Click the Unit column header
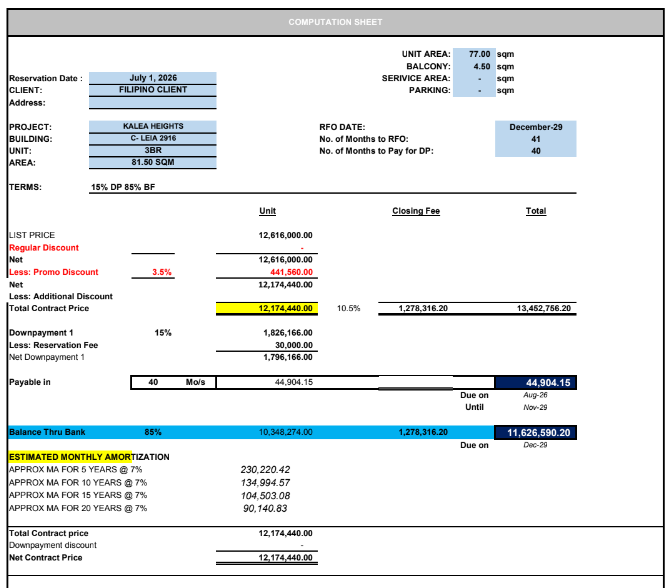 tap(268, 211)
